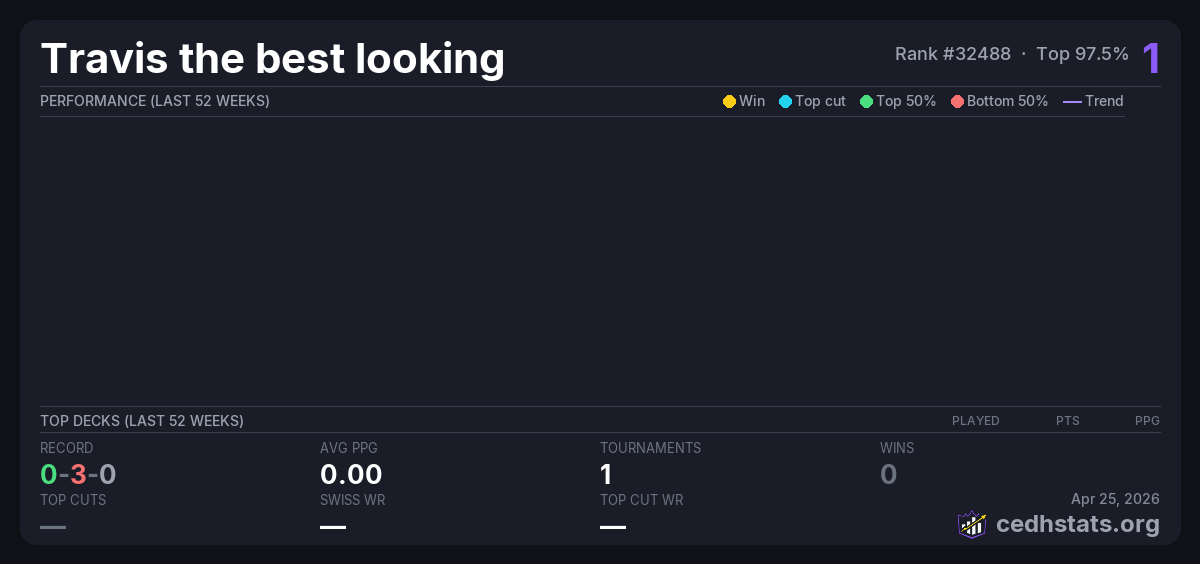Viewport: 1200px width, 564px height.
Task: Sort by the PTS column header
Action: coord(1067,421)
